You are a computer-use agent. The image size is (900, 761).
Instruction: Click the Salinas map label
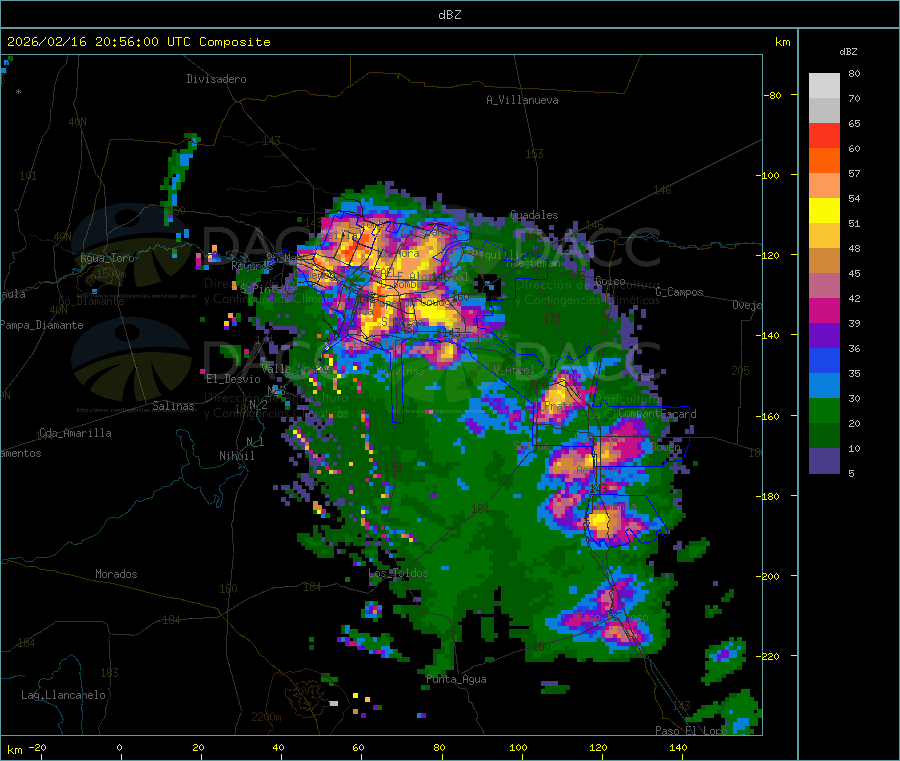coord(173,406)
